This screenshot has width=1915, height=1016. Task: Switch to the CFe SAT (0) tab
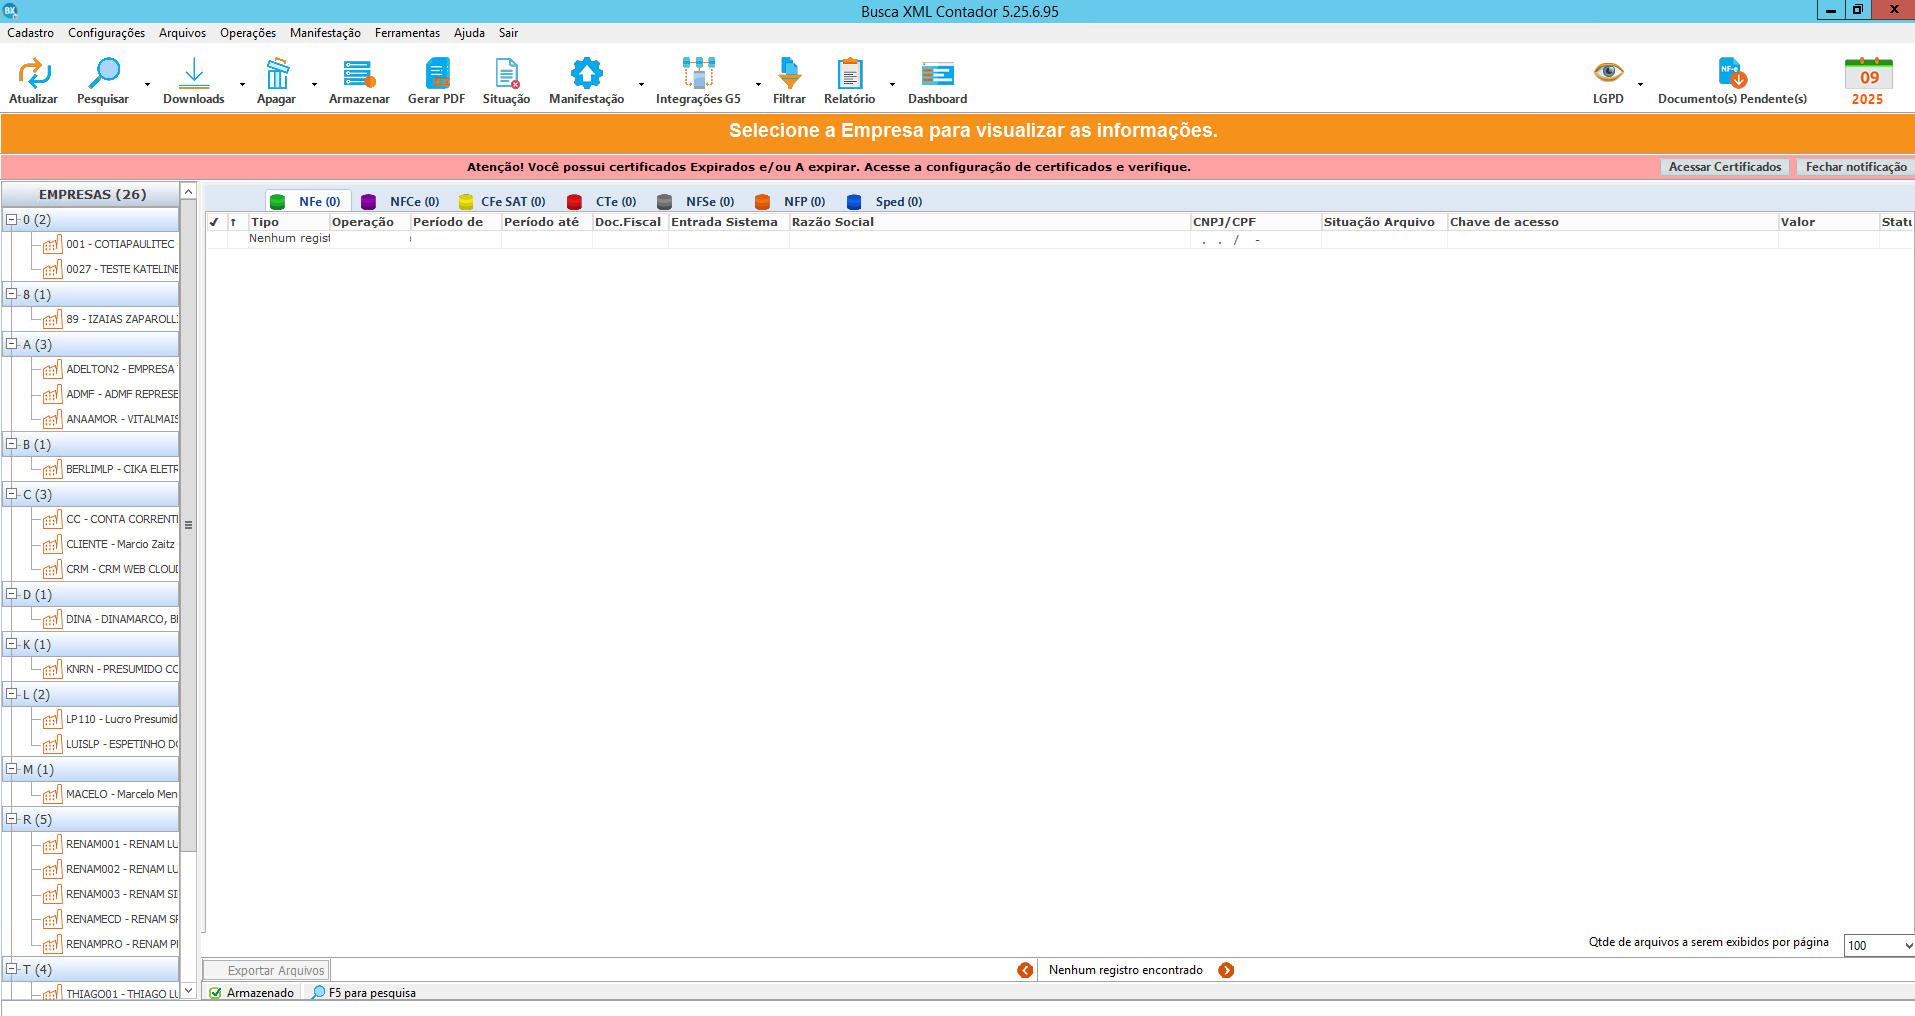click(x=502, y=201)
